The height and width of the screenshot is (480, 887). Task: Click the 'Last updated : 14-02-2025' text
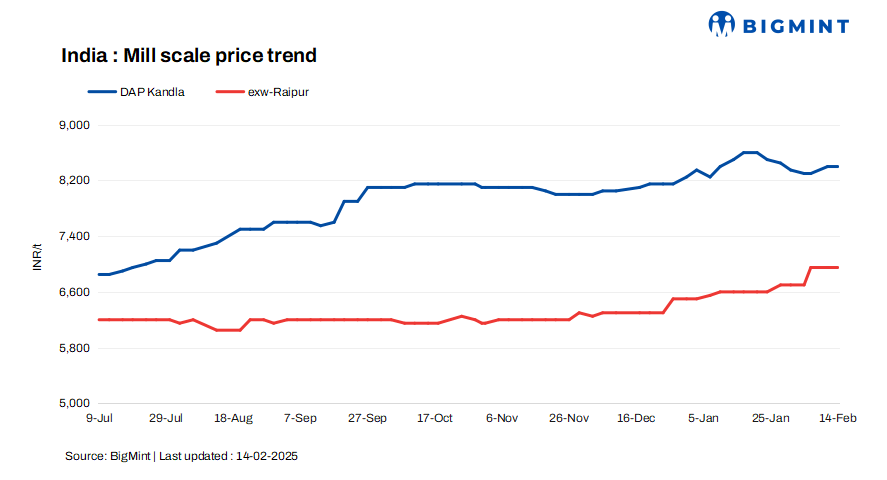228,456
